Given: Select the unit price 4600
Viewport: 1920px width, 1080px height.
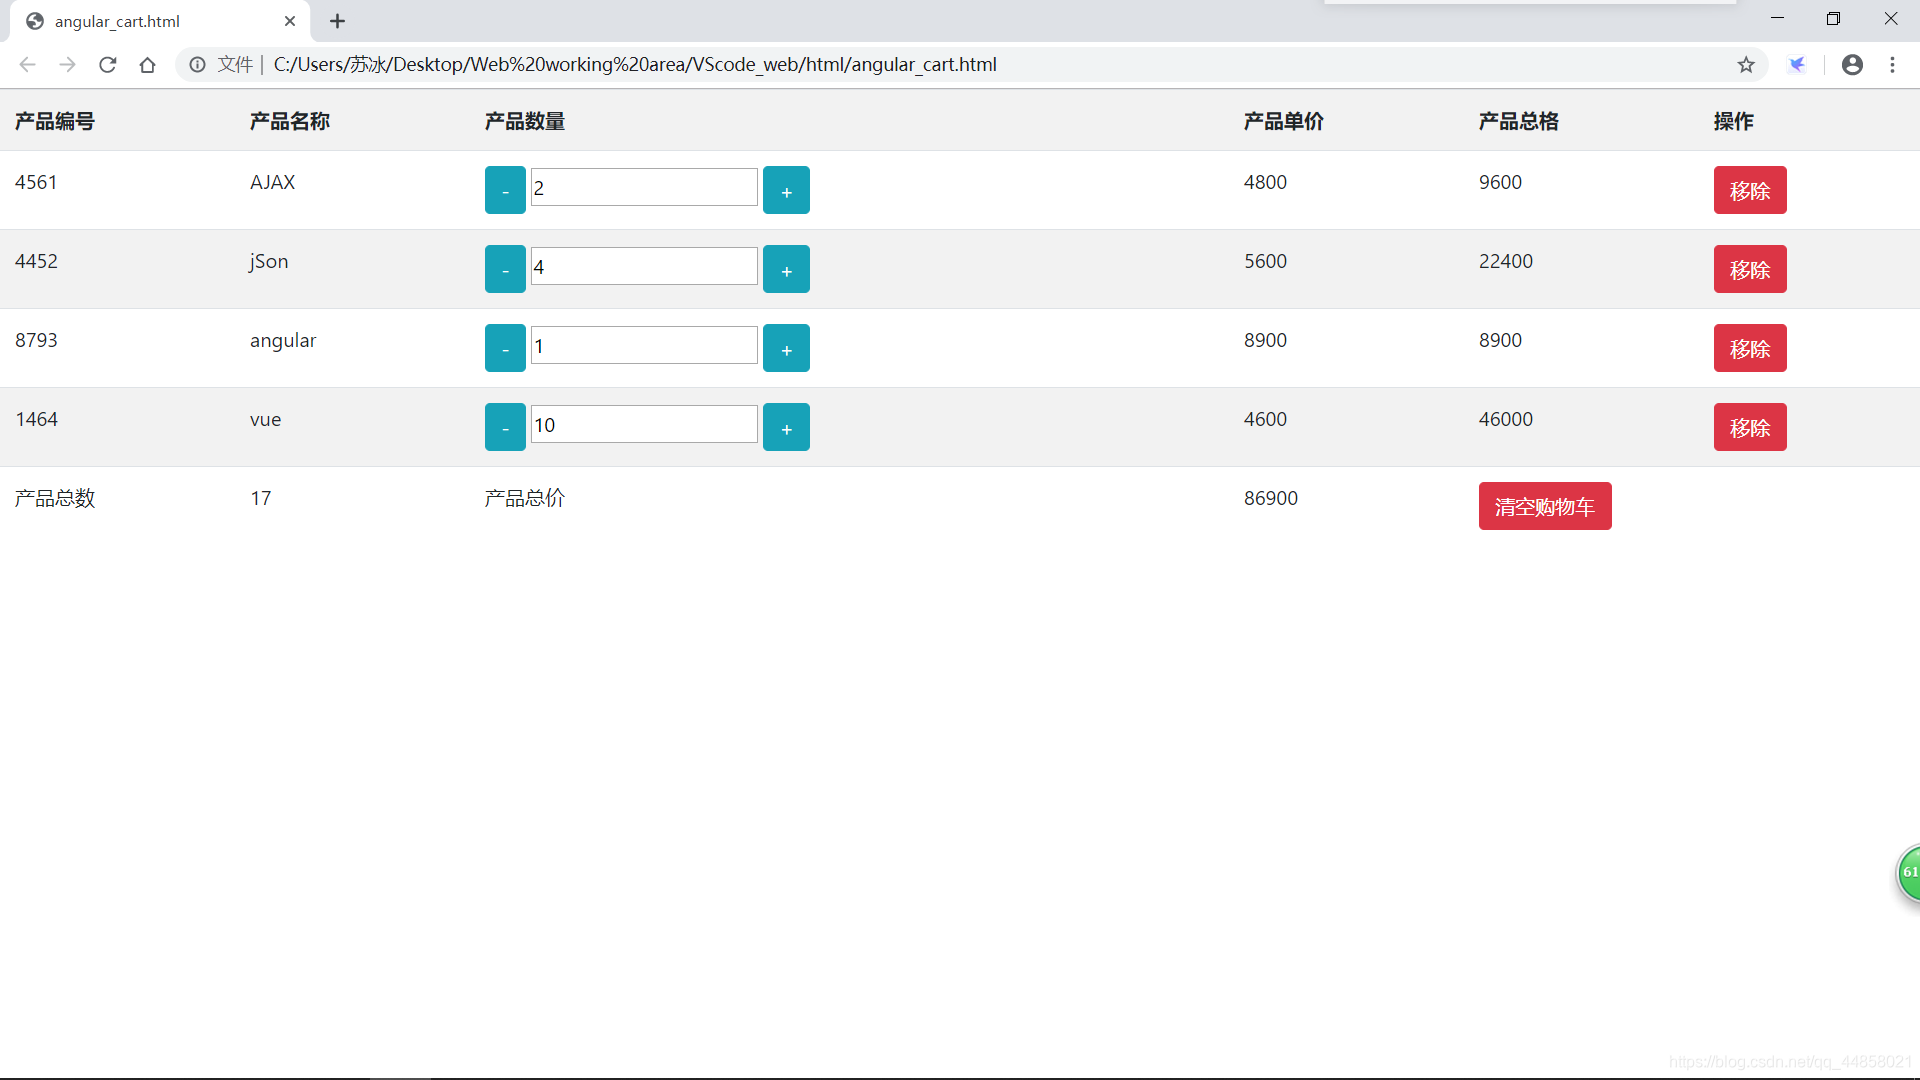Looking at the screenshot, I should 1265,419.
